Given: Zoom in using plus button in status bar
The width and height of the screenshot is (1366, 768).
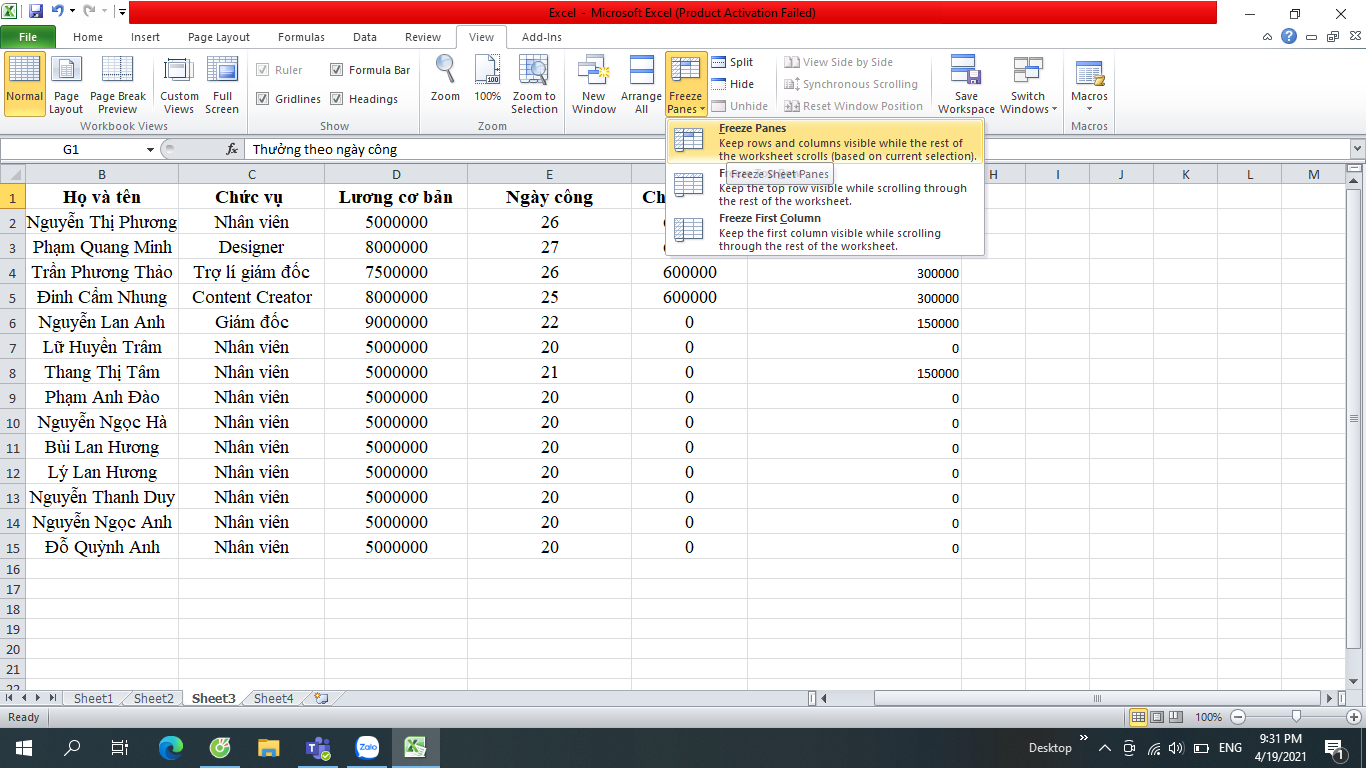Looking at the screenshot, I should (x=1354, y=717).
